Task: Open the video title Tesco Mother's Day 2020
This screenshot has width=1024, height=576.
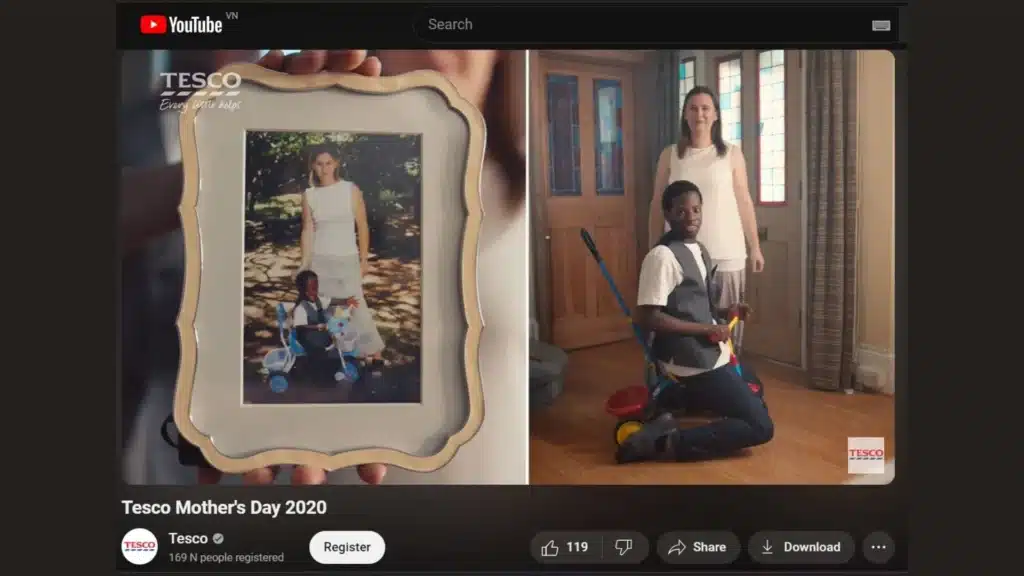Action: click(222, 507)
